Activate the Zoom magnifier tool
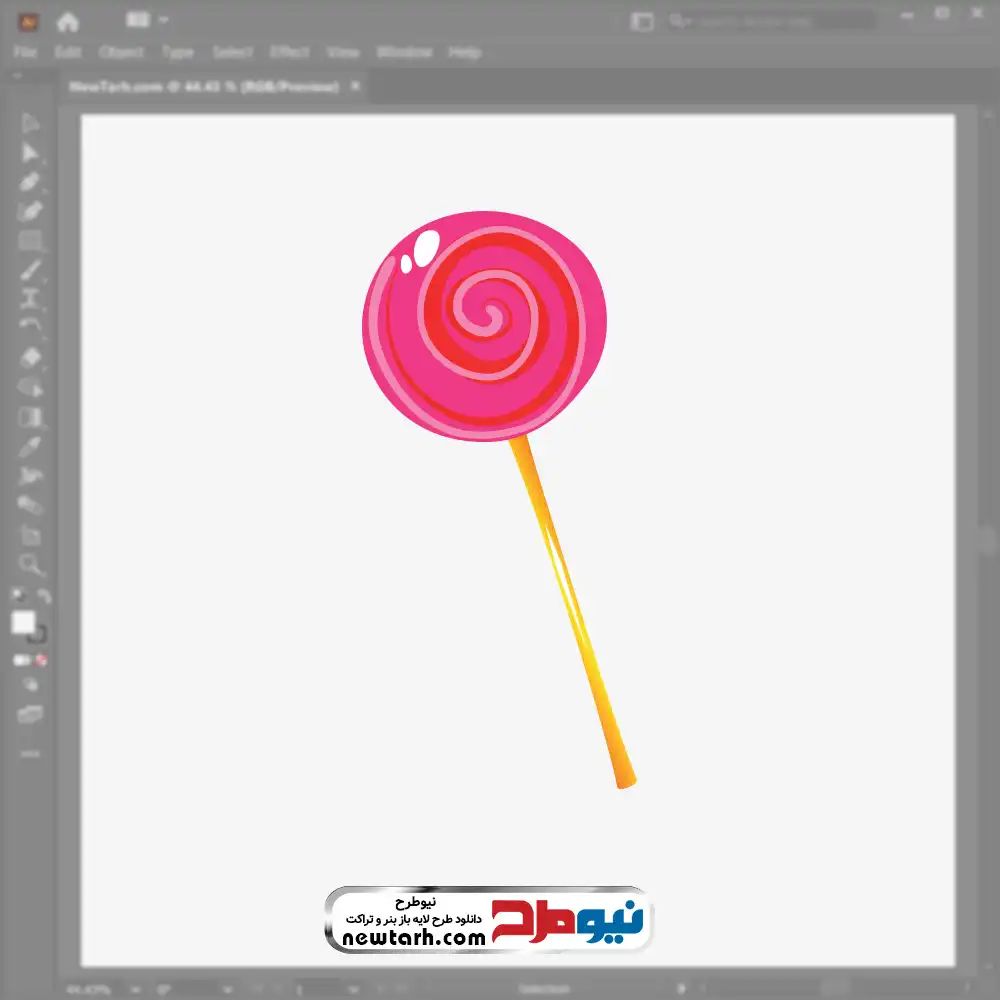 [30, 565]
